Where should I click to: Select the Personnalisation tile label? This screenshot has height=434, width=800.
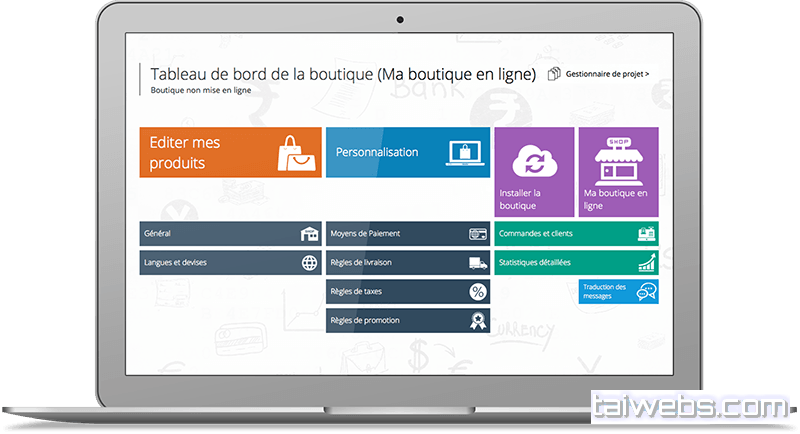(377, 153)
